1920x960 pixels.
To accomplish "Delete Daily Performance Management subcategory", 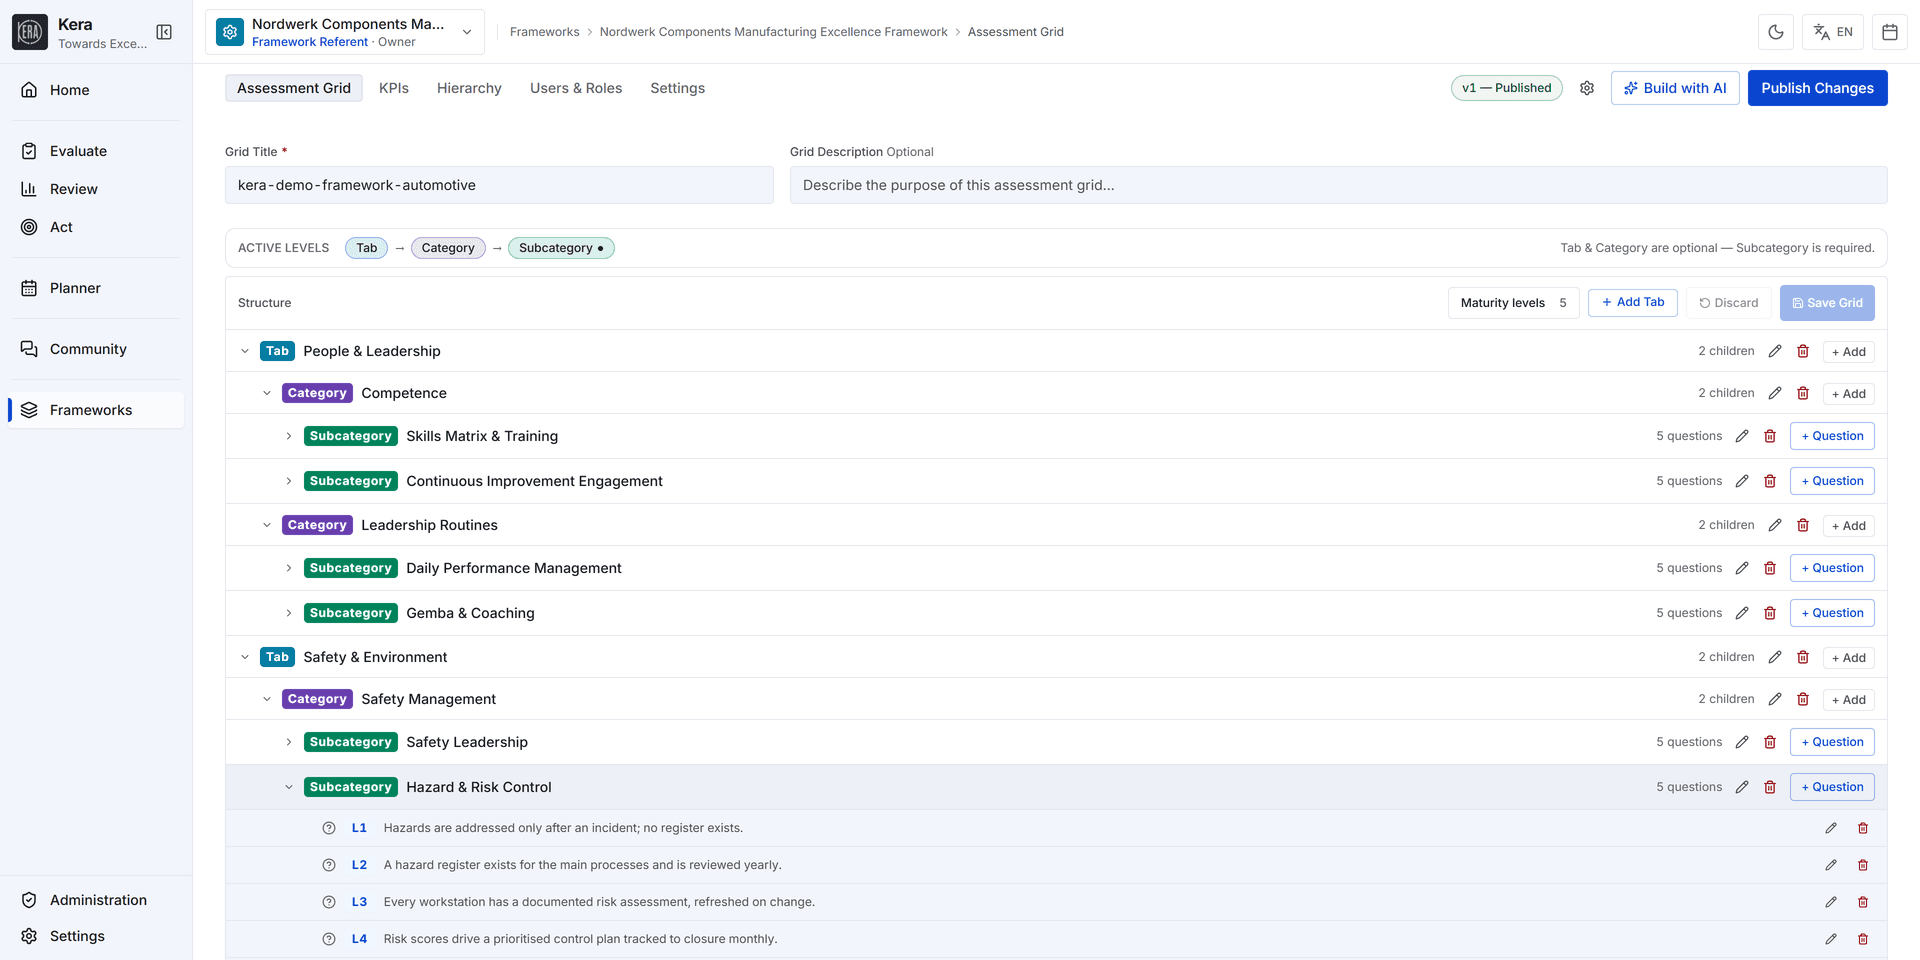I will pyautogui.click(x=1770, y=568).
